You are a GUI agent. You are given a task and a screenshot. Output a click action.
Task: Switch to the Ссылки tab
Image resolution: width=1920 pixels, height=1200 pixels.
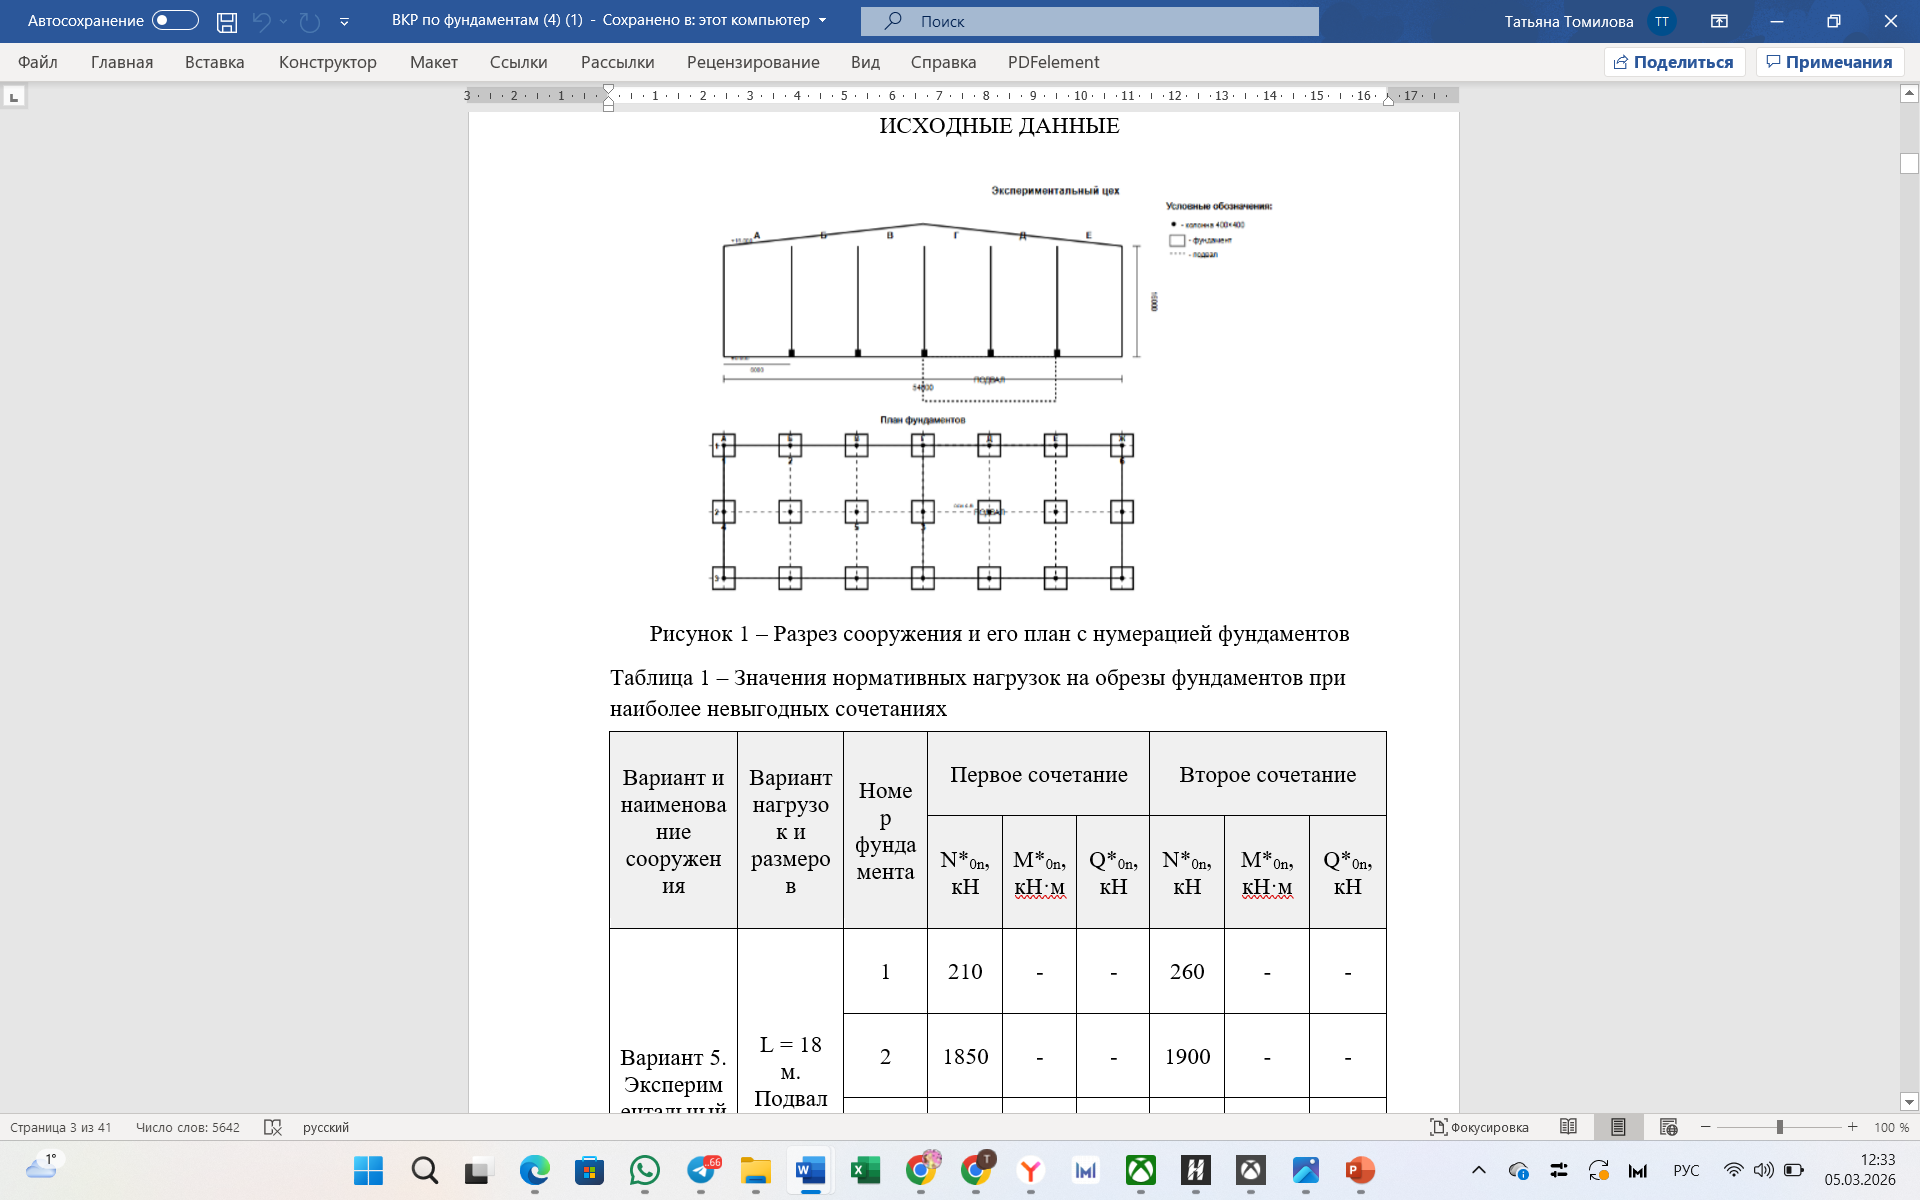click(519, 62)
